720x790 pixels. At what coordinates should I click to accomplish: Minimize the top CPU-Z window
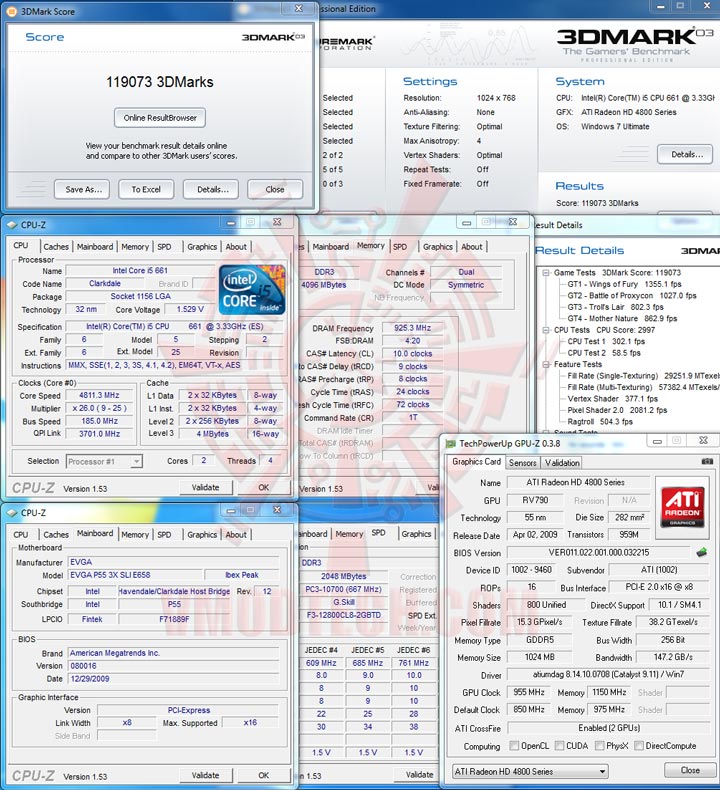231,222
